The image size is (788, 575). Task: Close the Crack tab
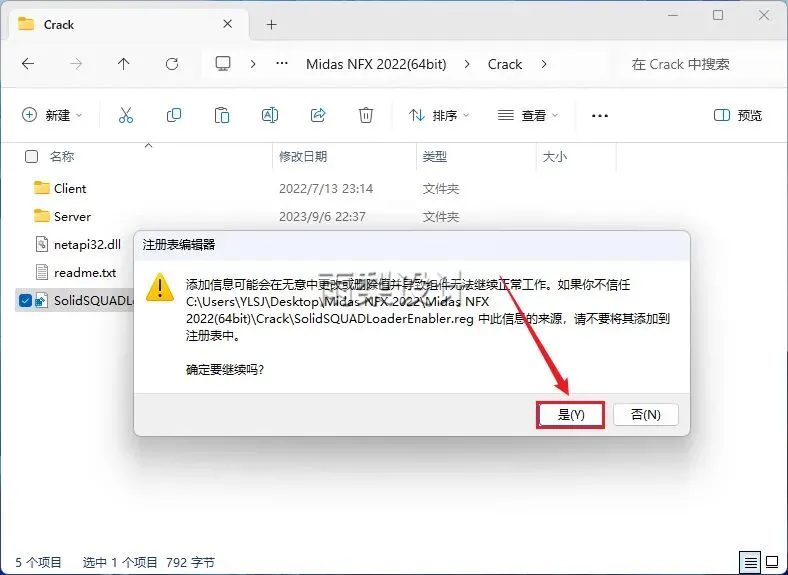point(227,24)
